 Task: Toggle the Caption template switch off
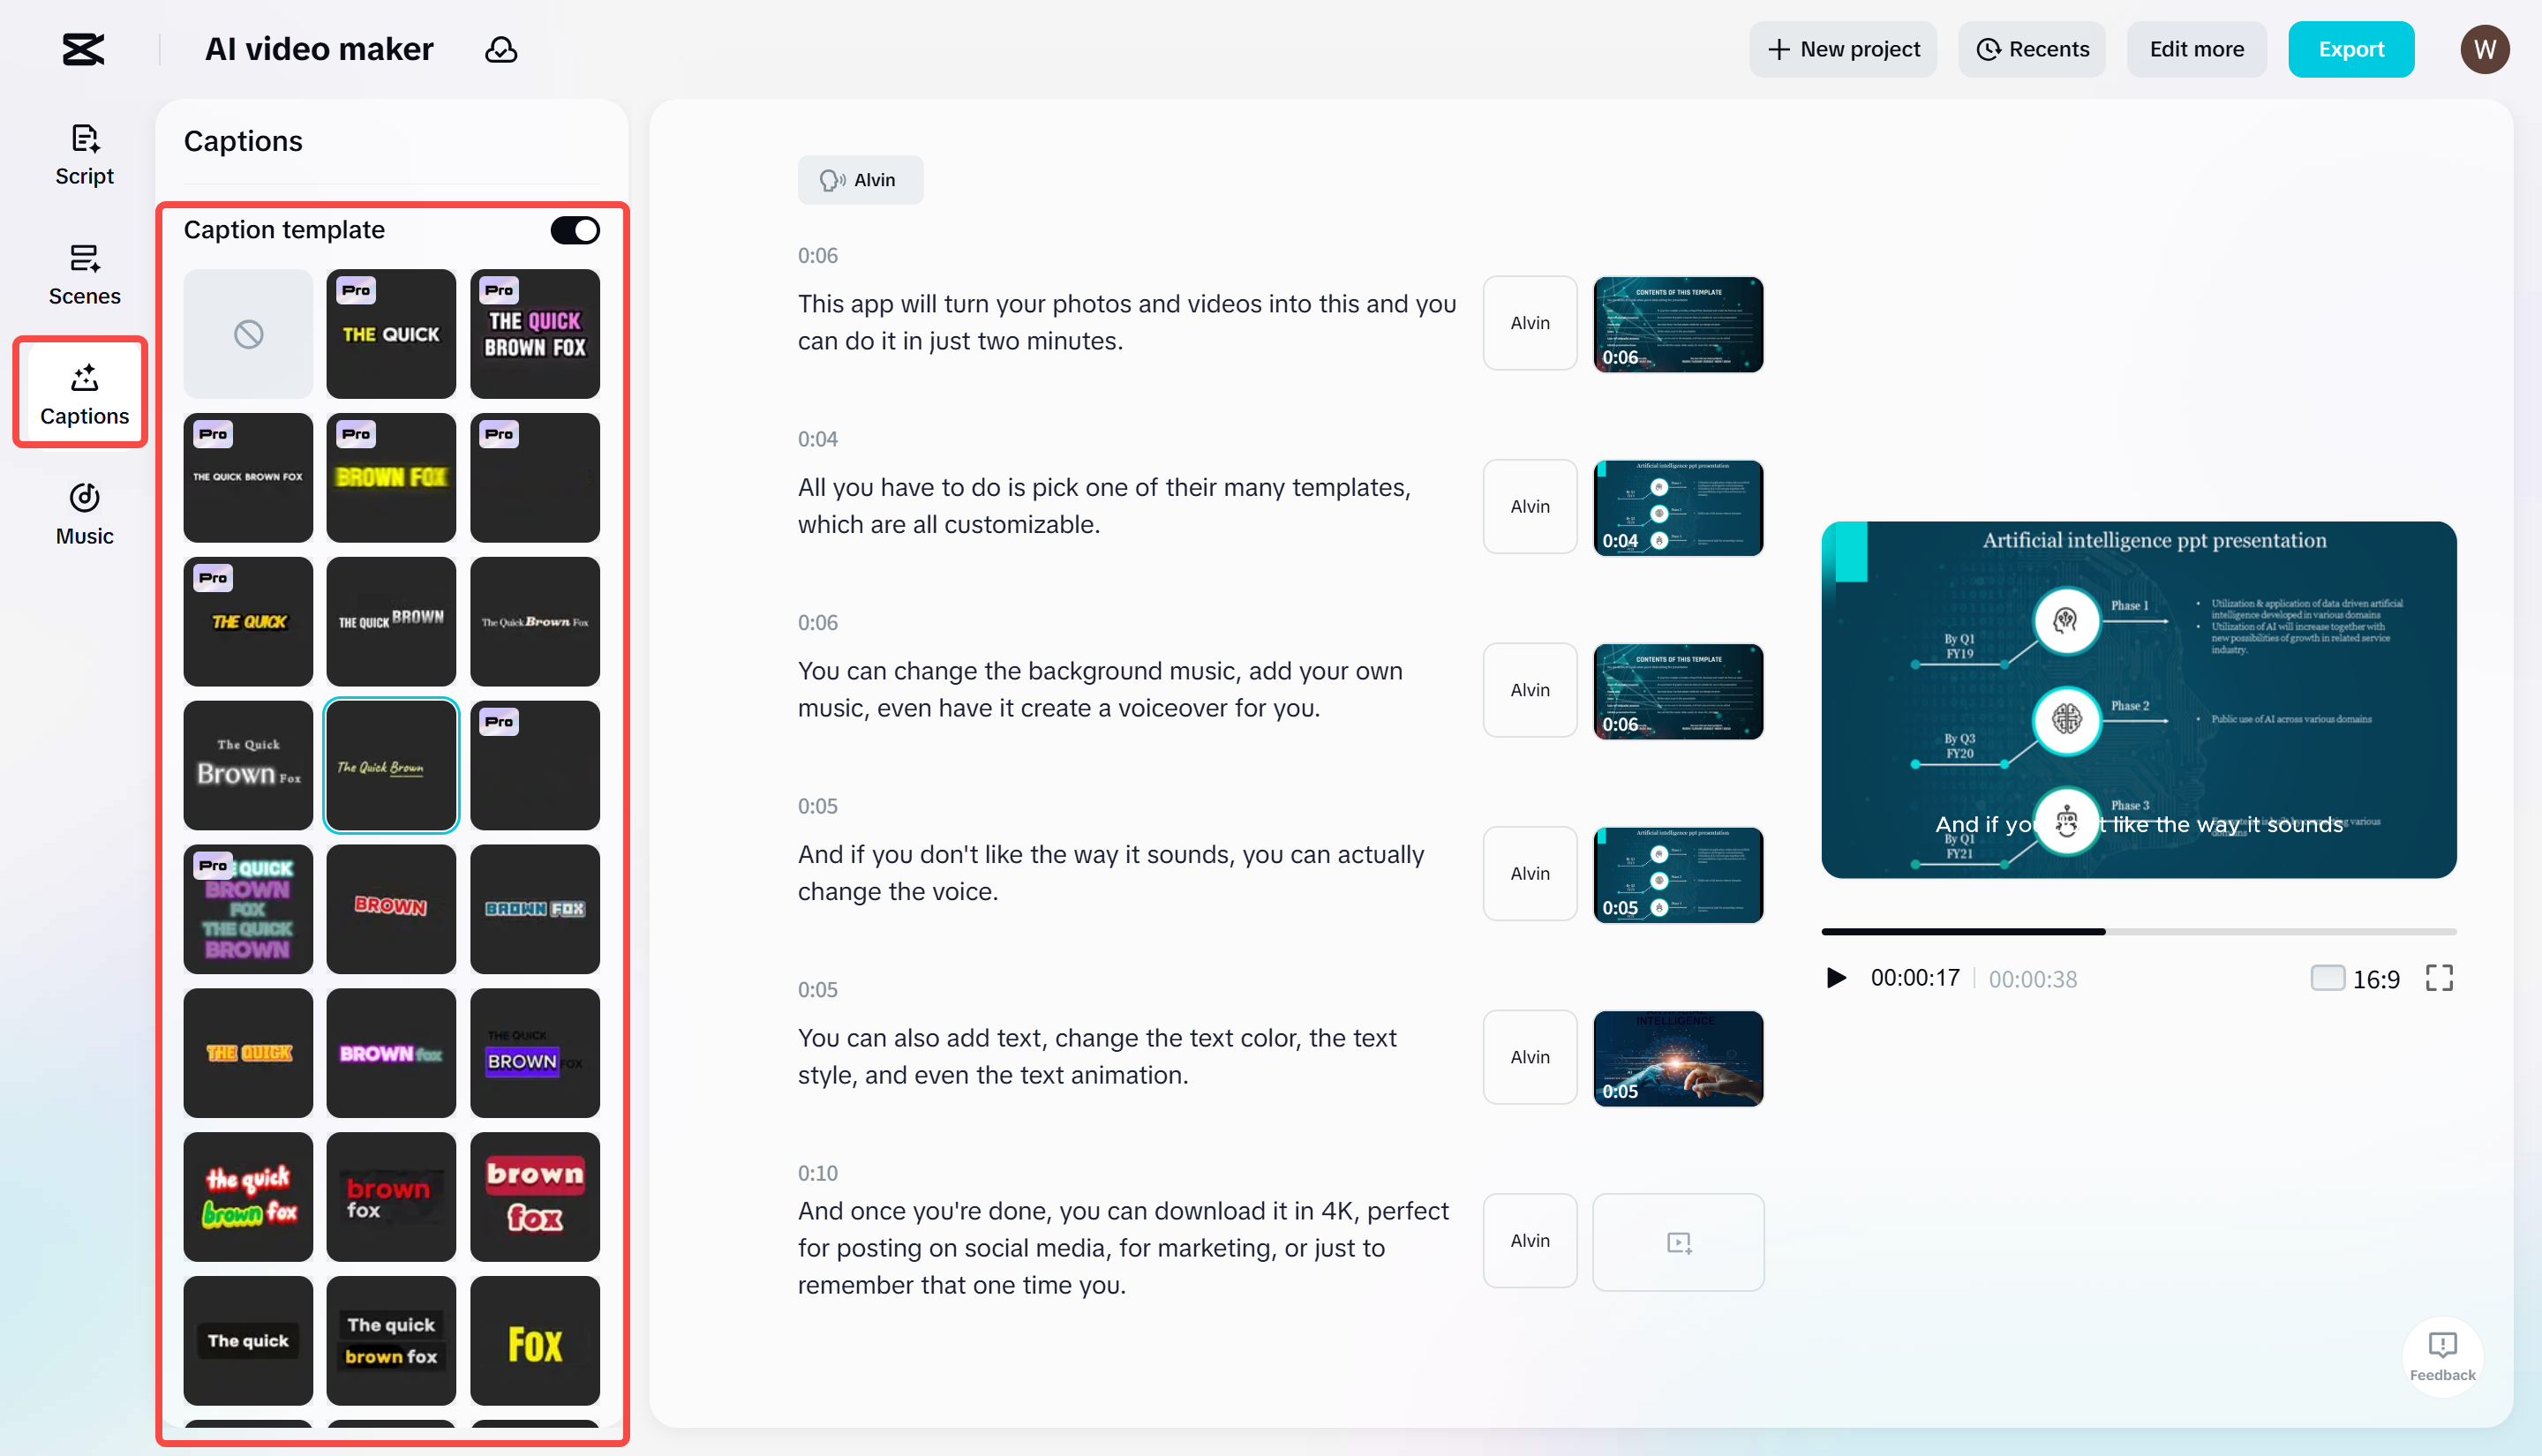coord(575,230)
